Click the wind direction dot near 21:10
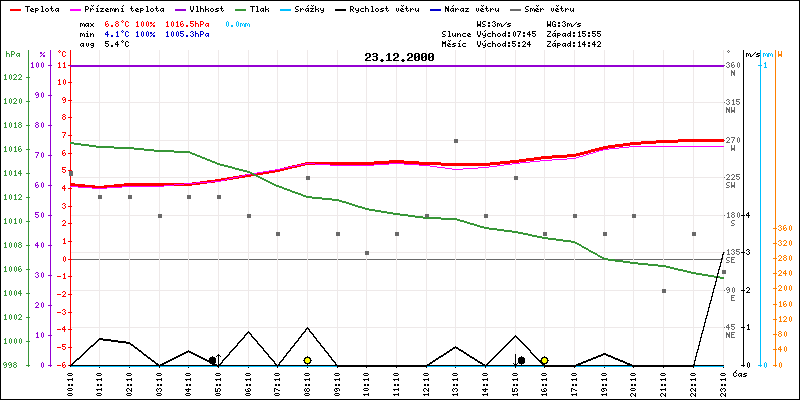This screenshot has width=800, height=400. tap(663, 291)
